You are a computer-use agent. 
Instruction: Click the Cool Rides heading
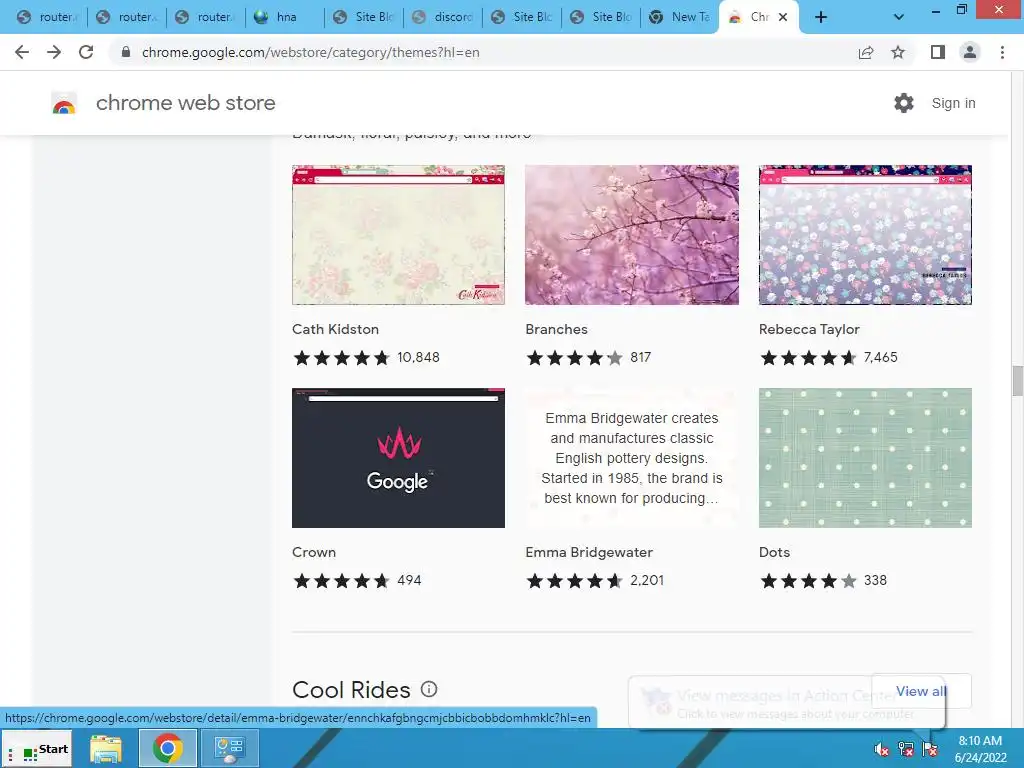[351, 690]
